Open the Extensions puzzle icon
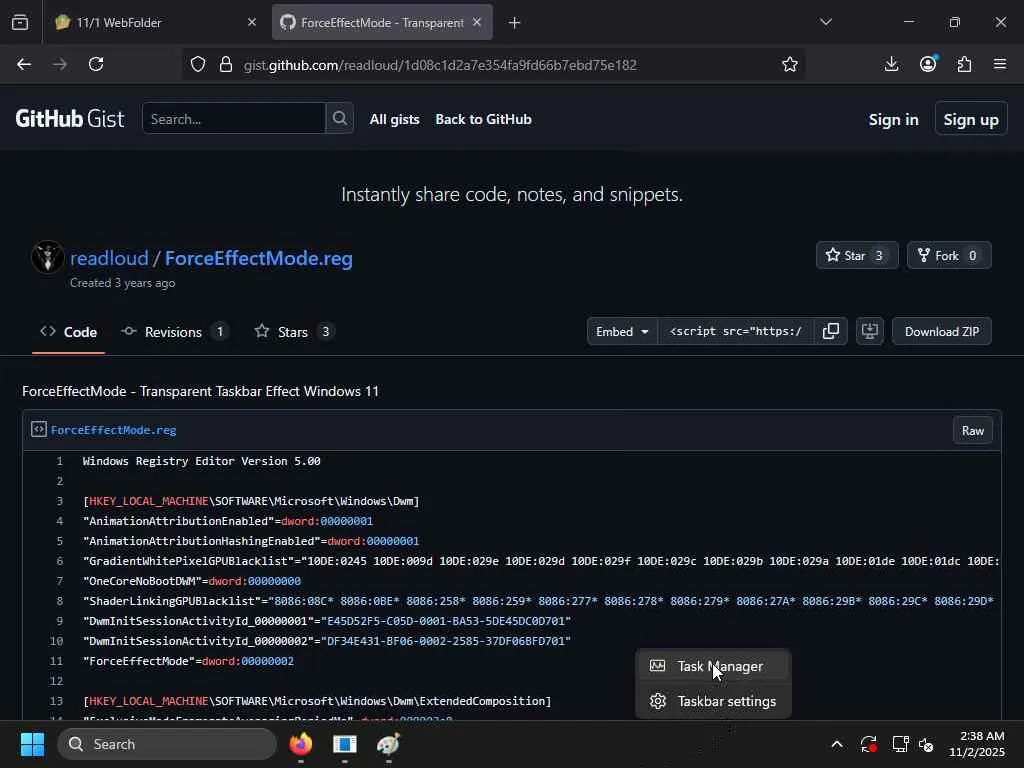The height and width of the screenshot is (768, 1024). pos(965,64)
